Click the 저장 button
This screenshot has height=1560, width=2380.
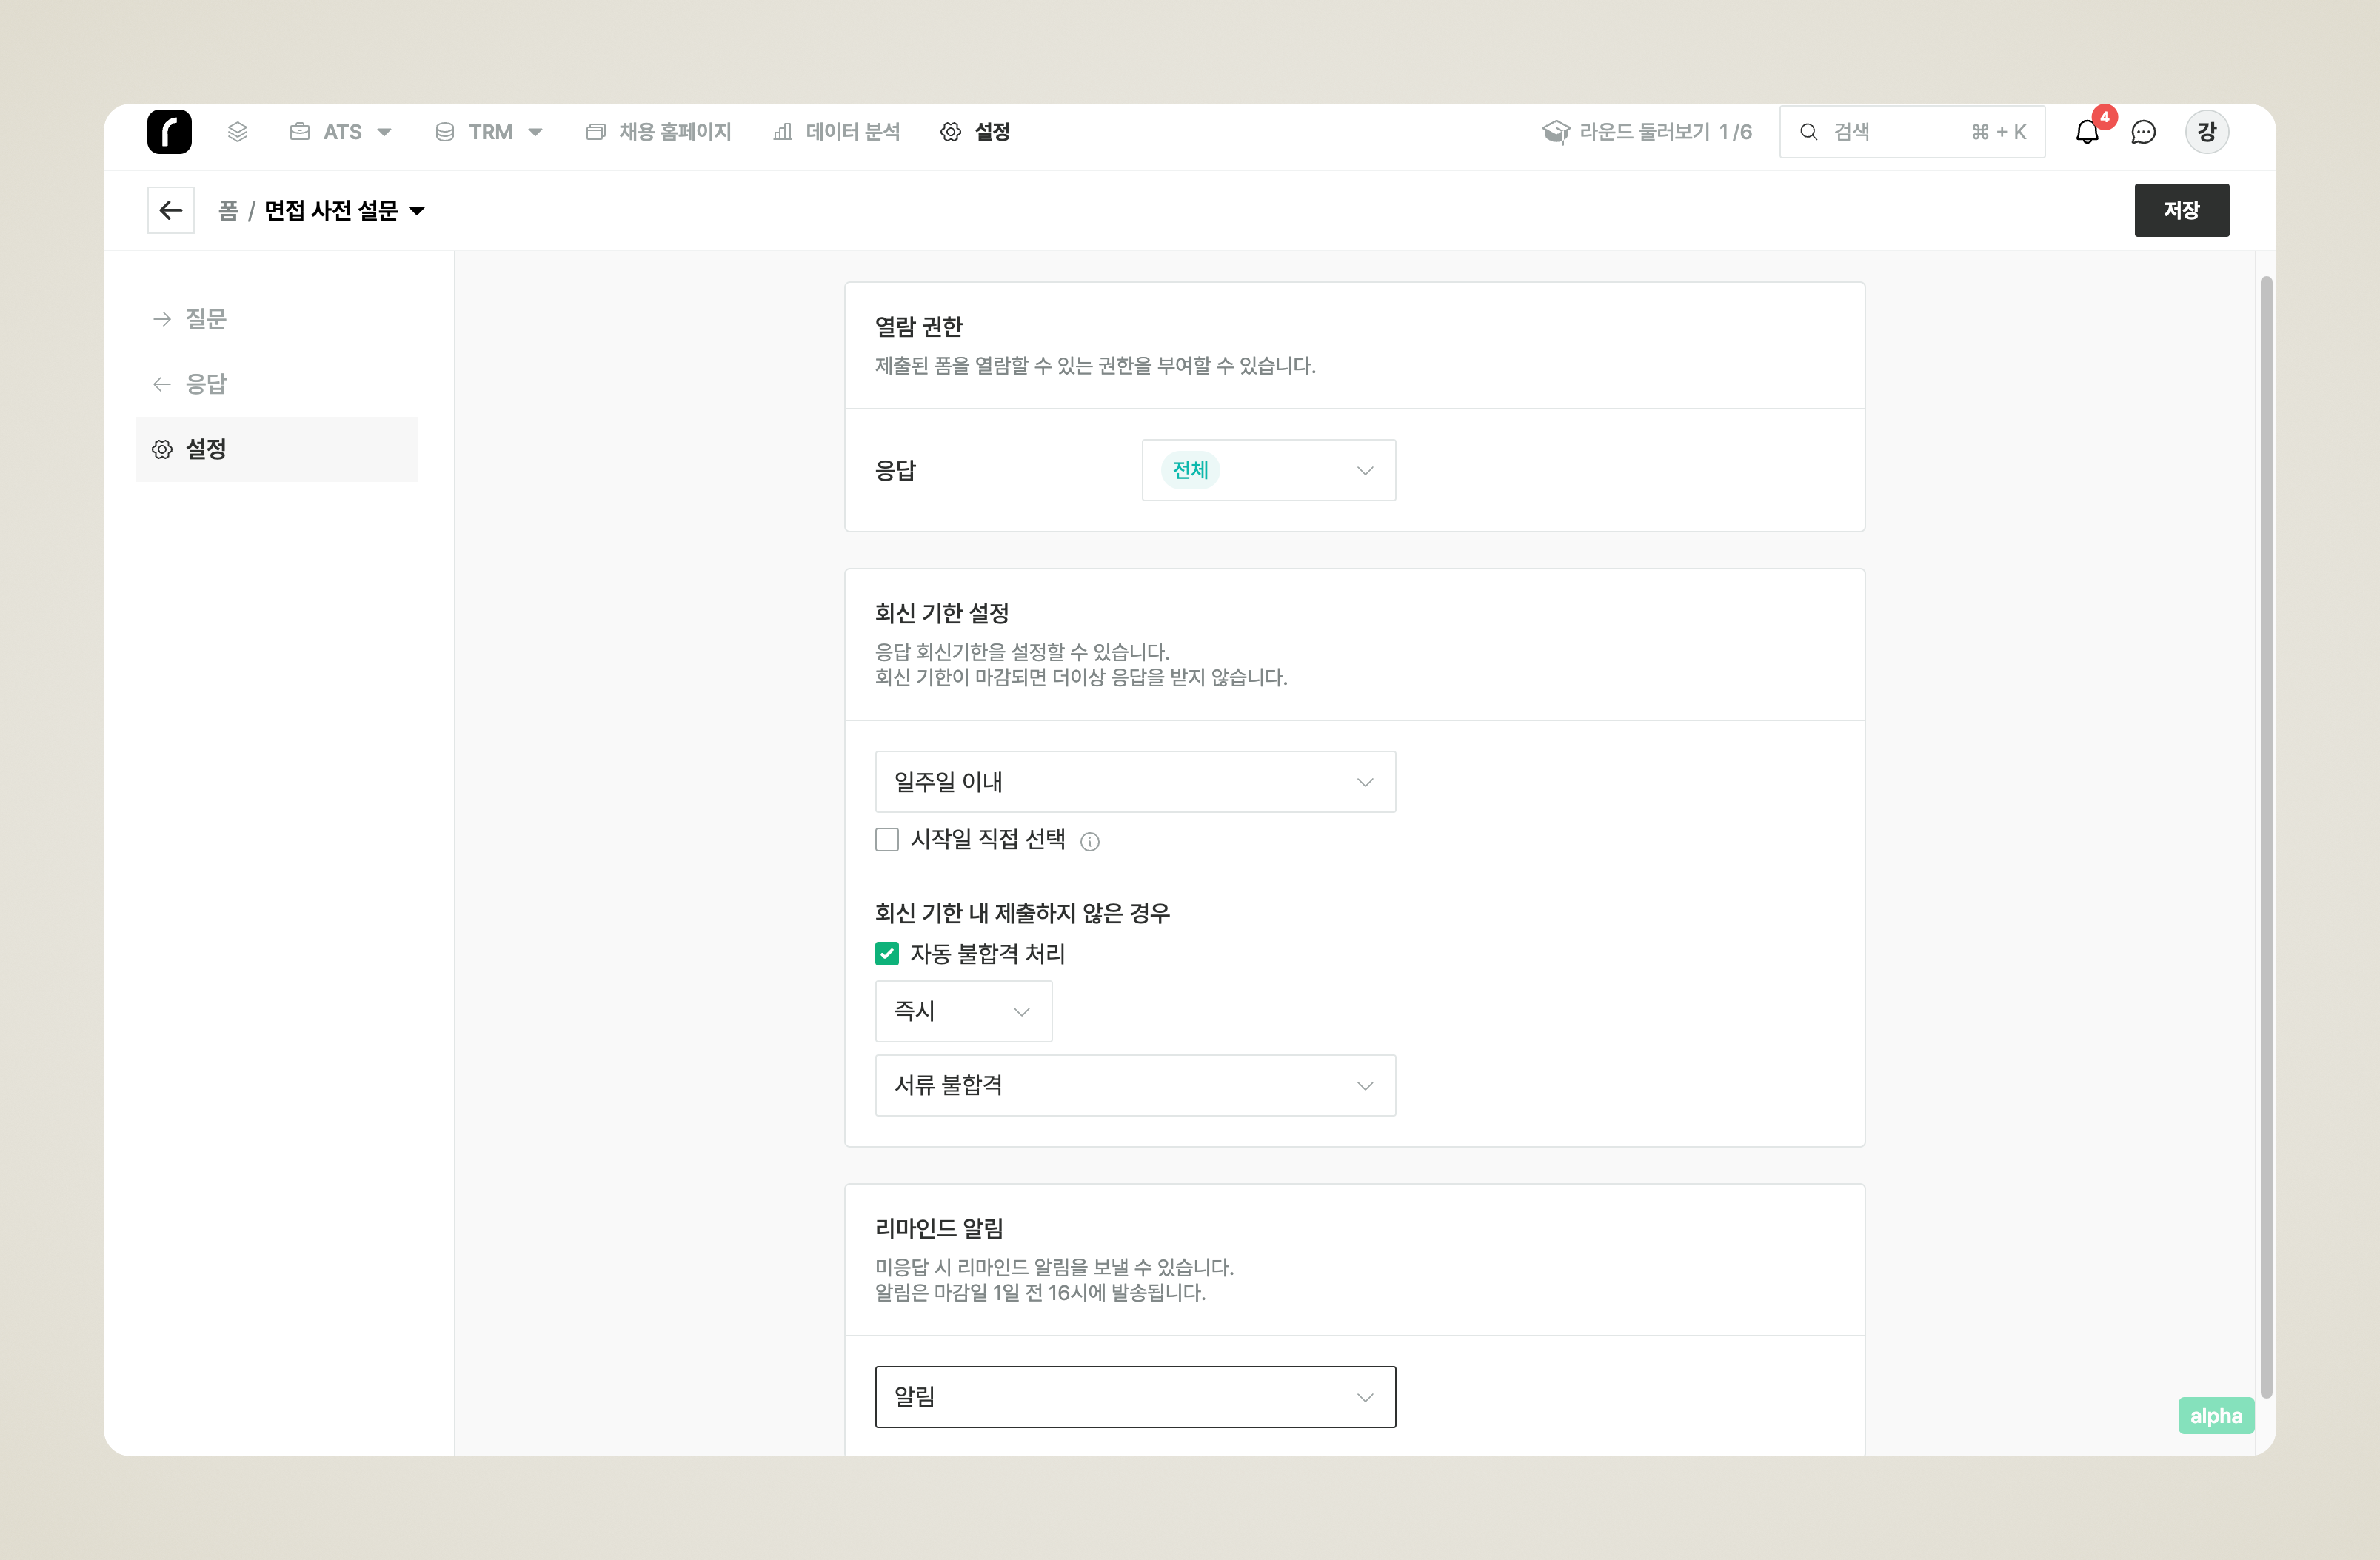tap(2181, 210)
